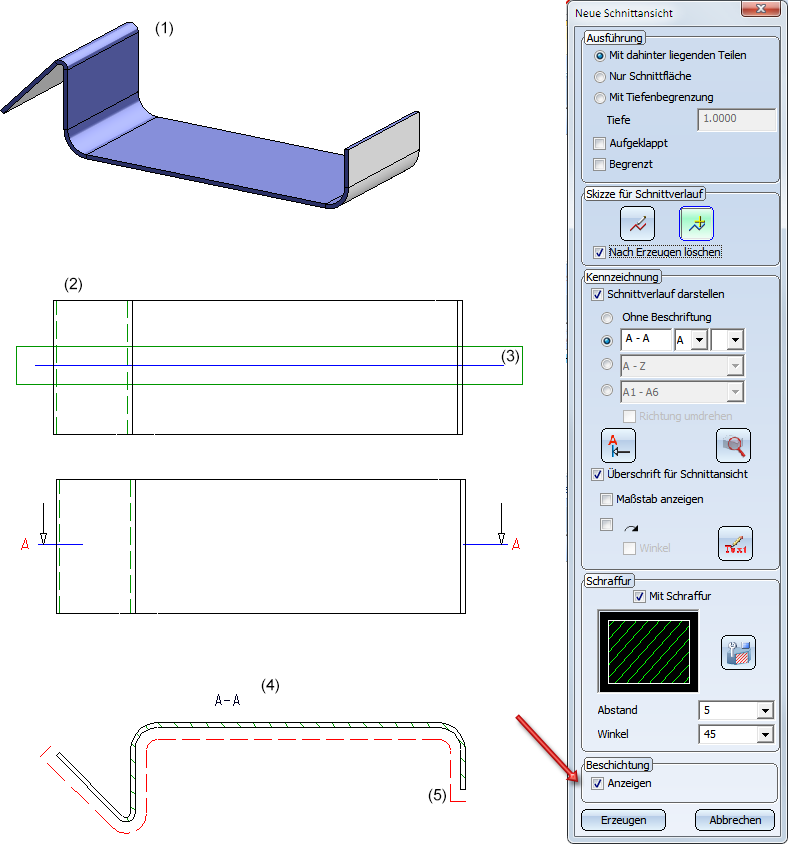
Task: Click the load hatching settings icon
Action: 738,652
